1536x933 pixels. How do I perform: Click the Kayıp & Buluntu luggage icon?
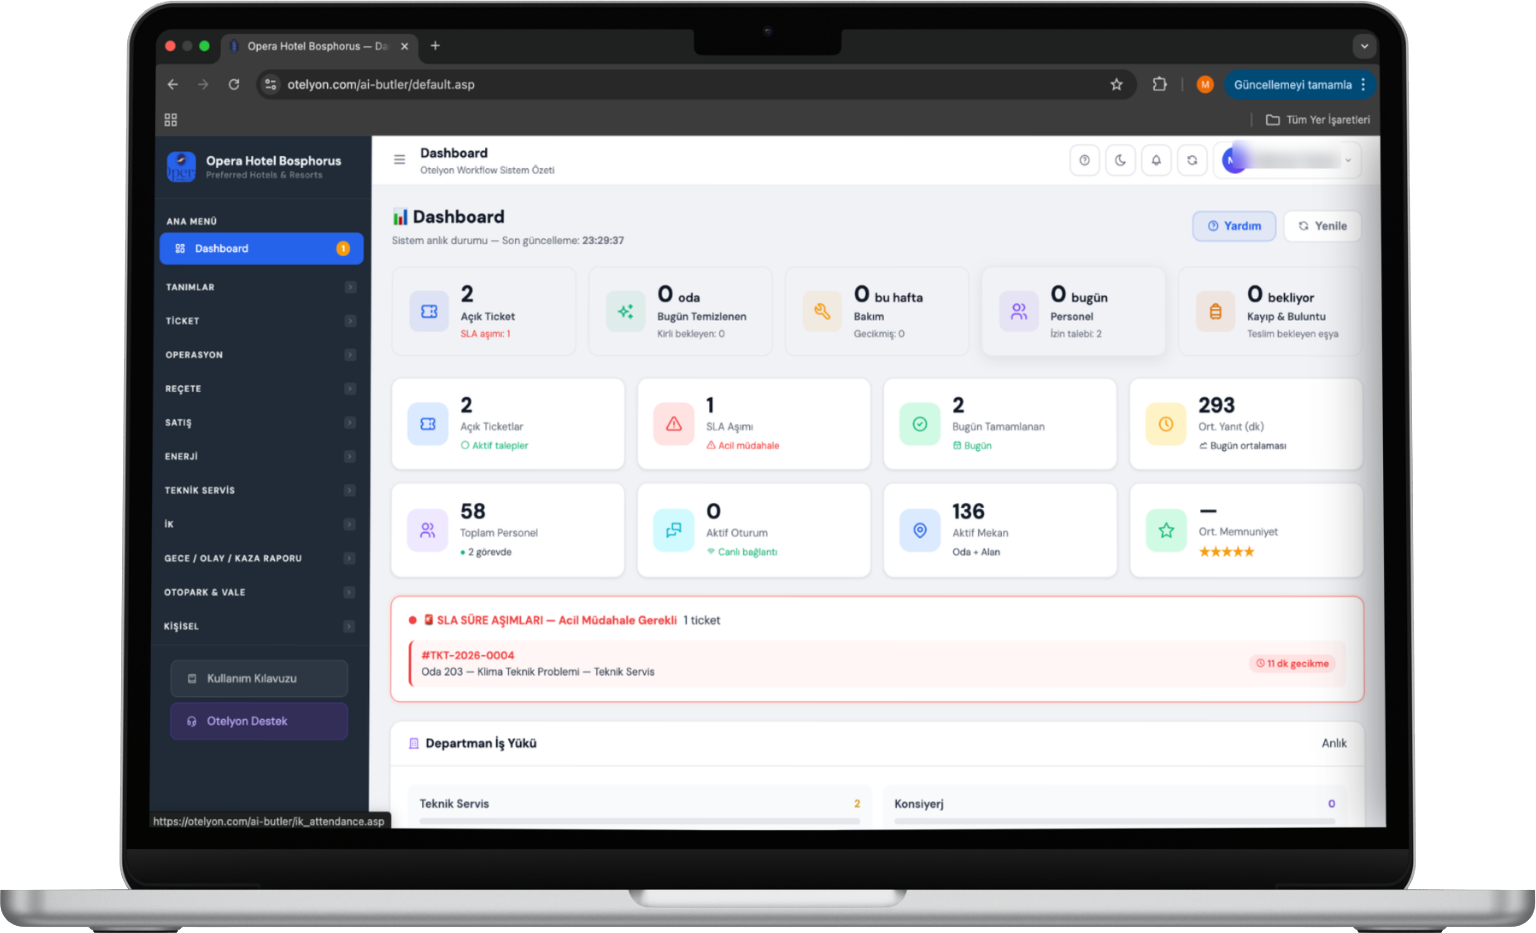1215,312
